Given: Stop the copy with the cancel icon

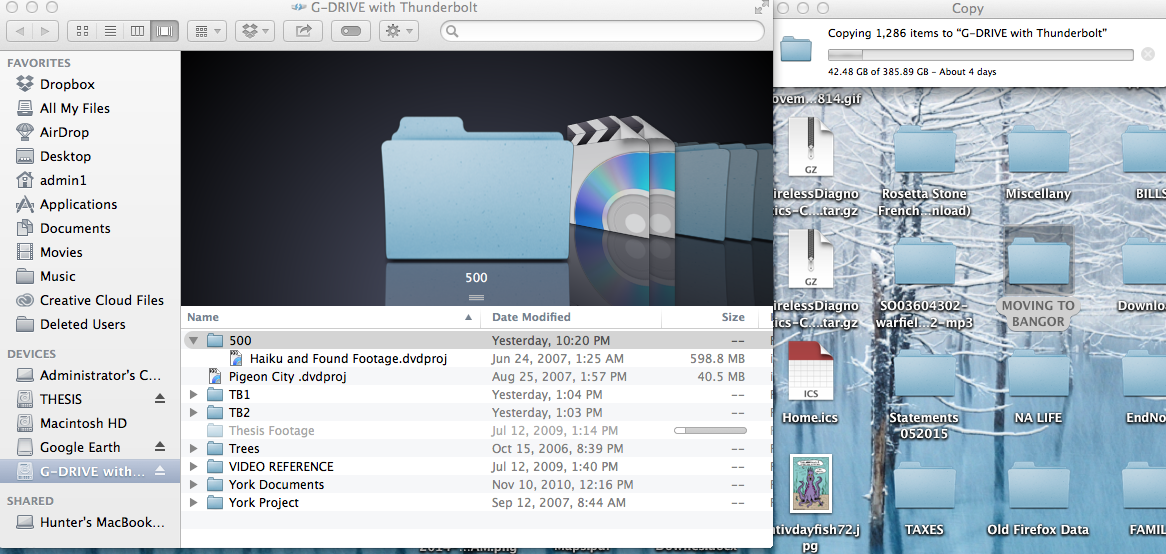Looking at the screenshot, I should tap(1148, 54).
